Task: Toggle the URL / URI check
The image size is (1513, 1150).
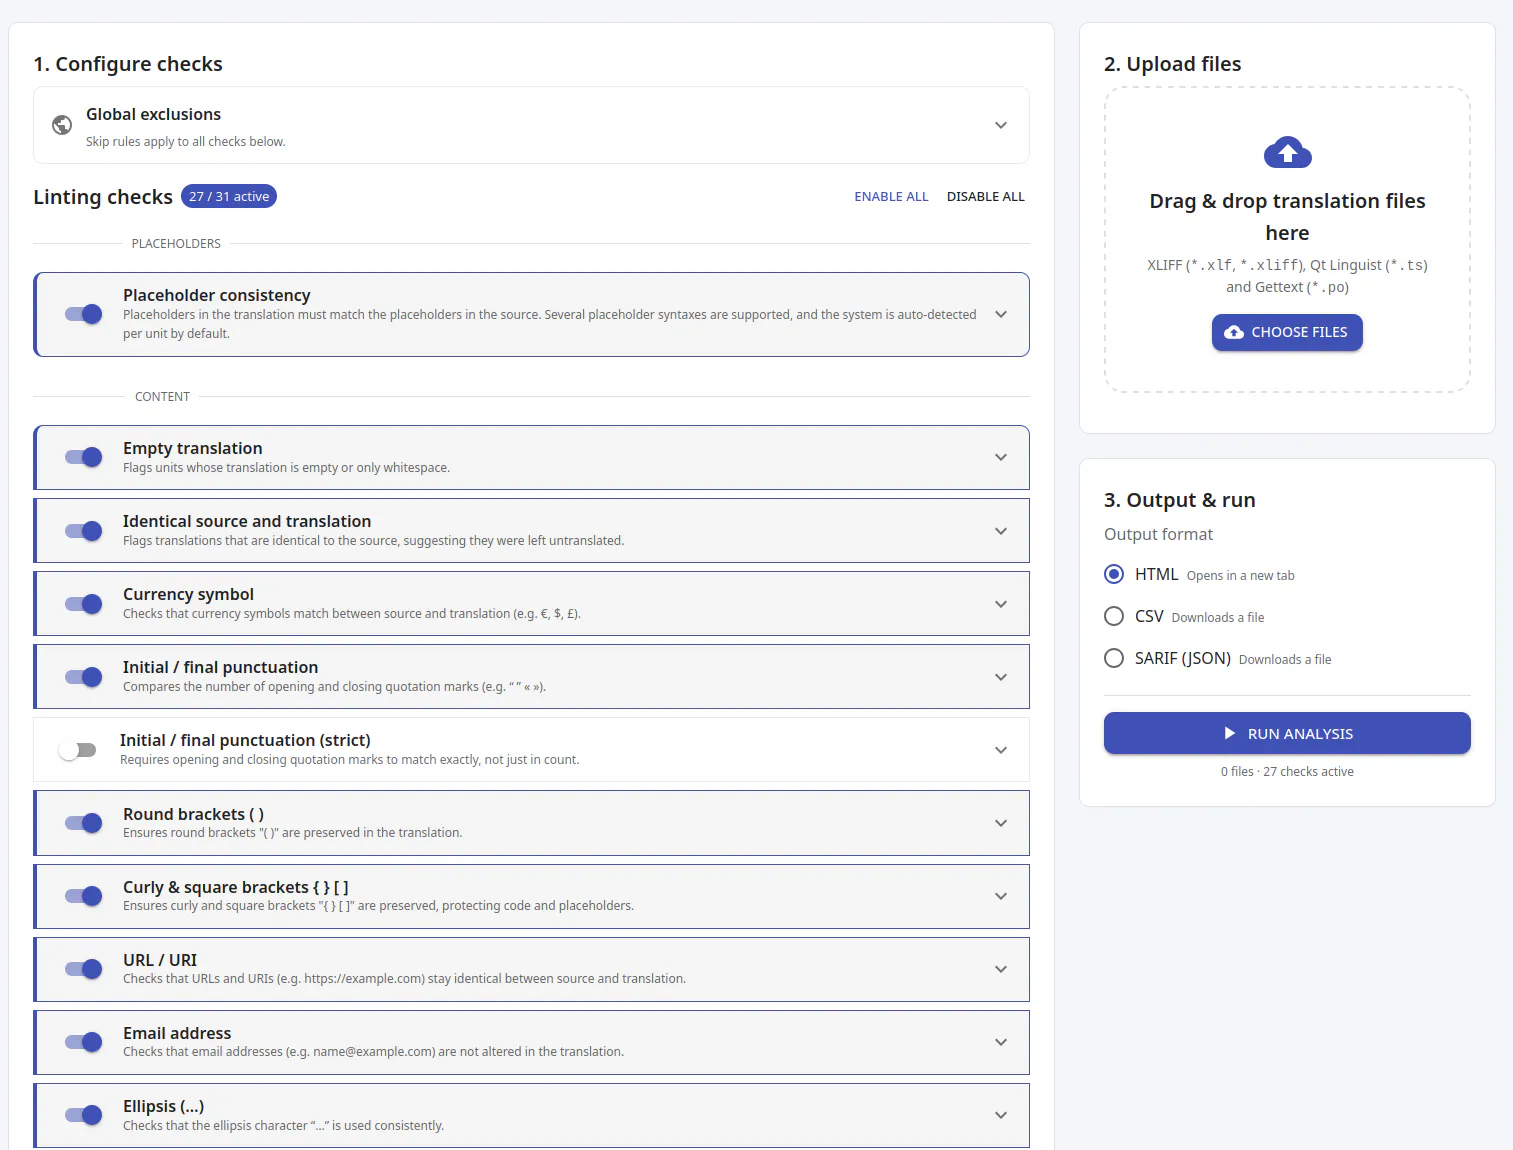Action: tap(84, 969)
